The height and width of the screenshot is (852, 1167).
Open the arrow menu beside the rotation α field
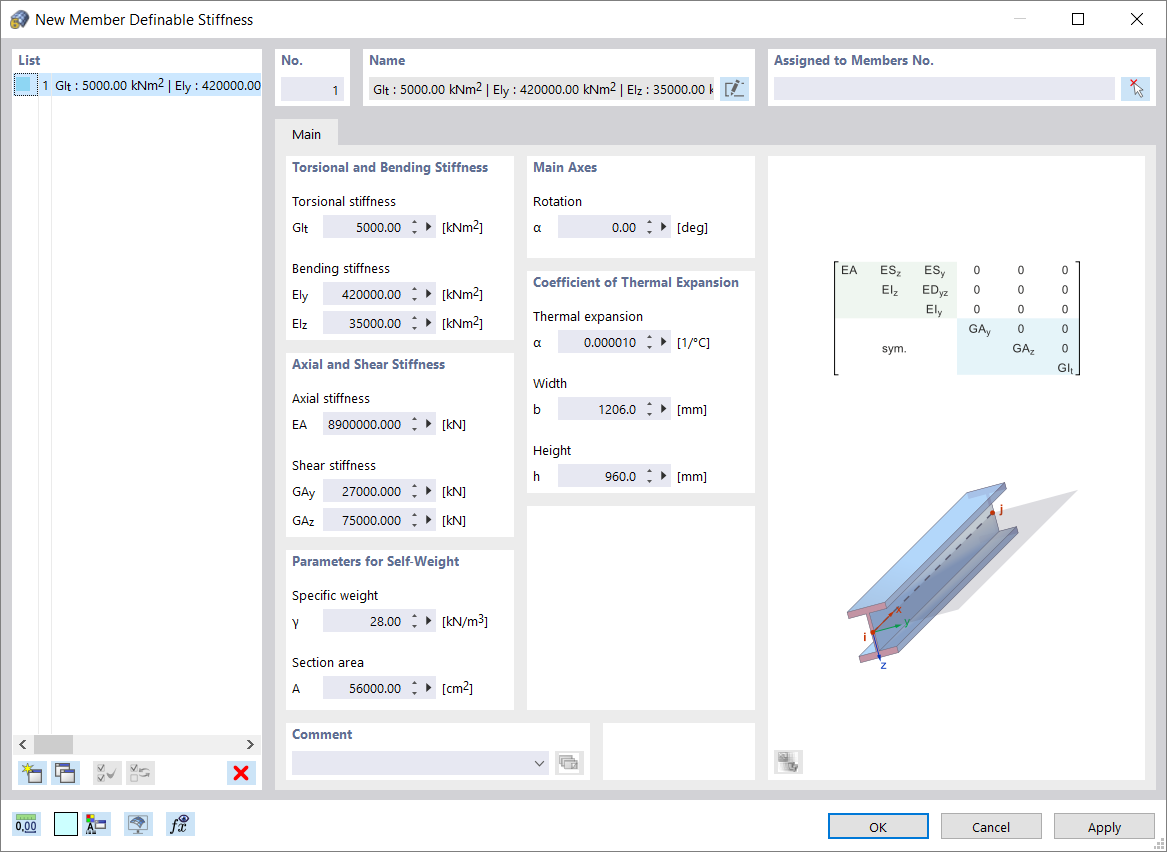664,227
